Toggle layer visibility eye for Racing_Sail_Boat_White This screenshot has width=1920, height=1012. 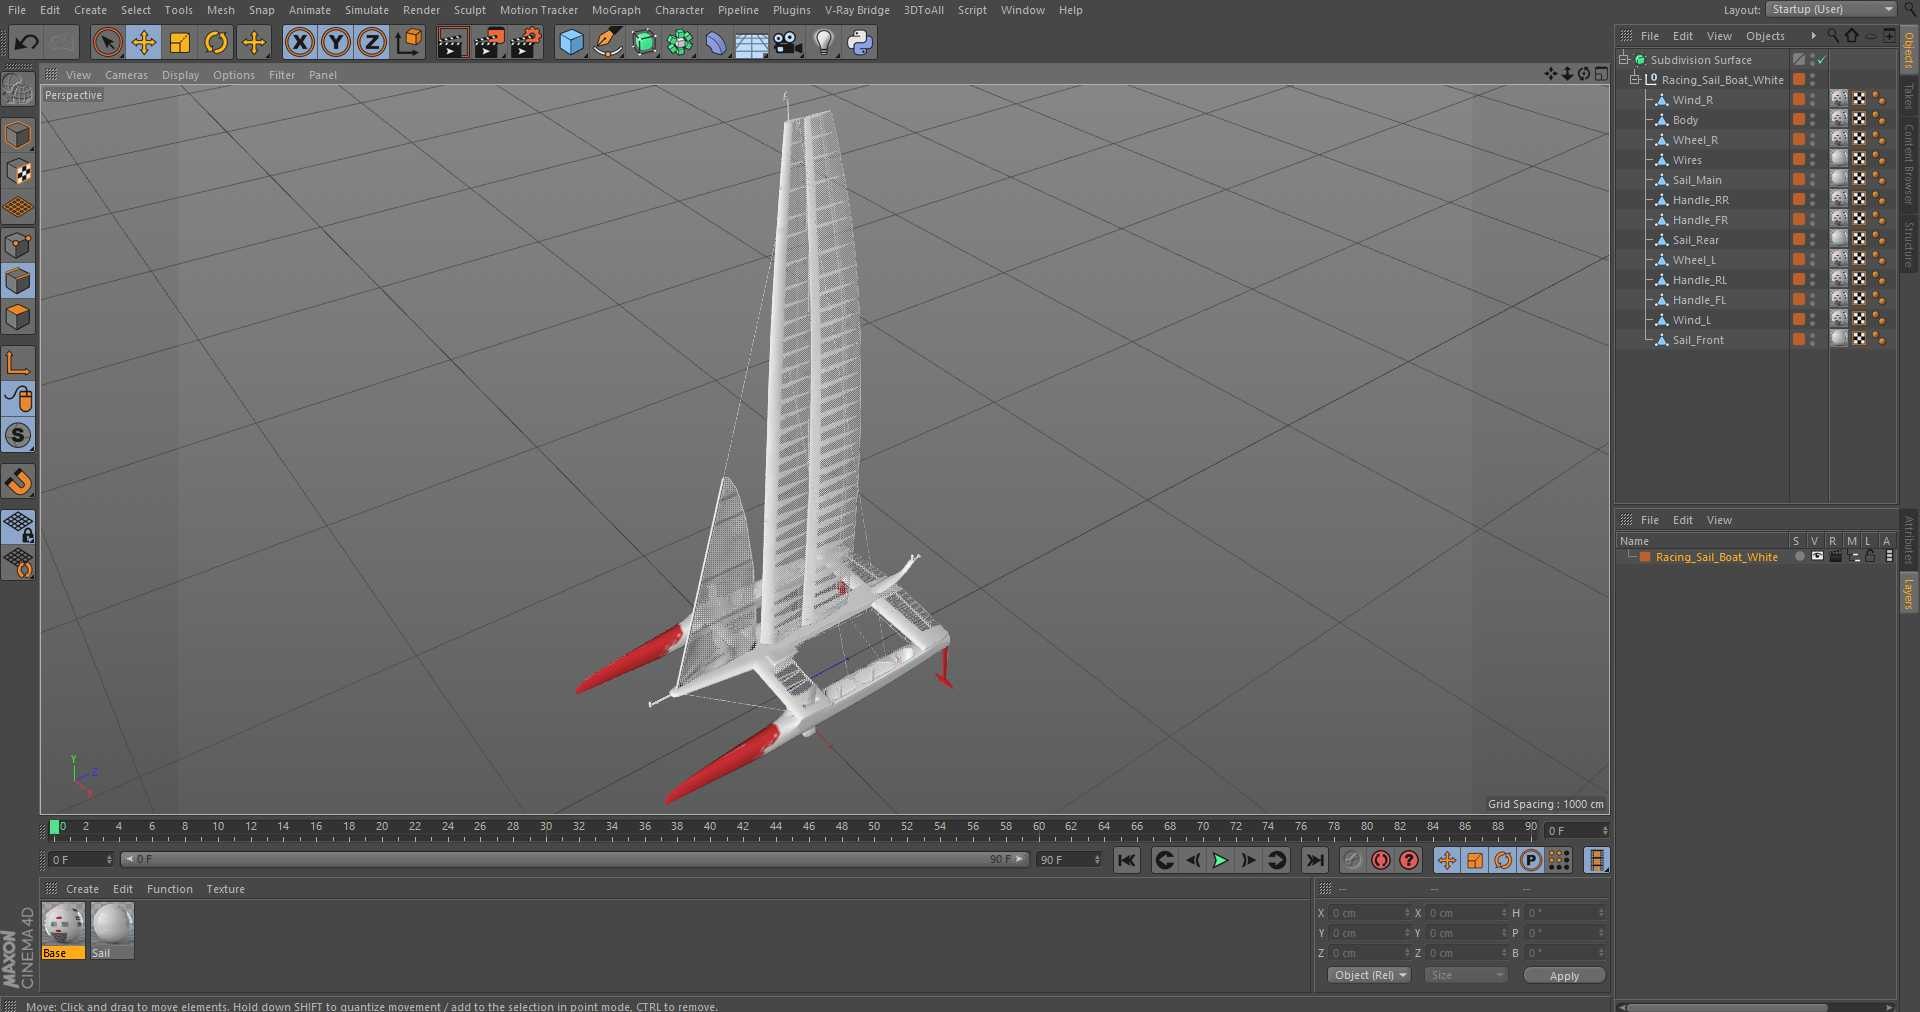[x=1817, y=556]
